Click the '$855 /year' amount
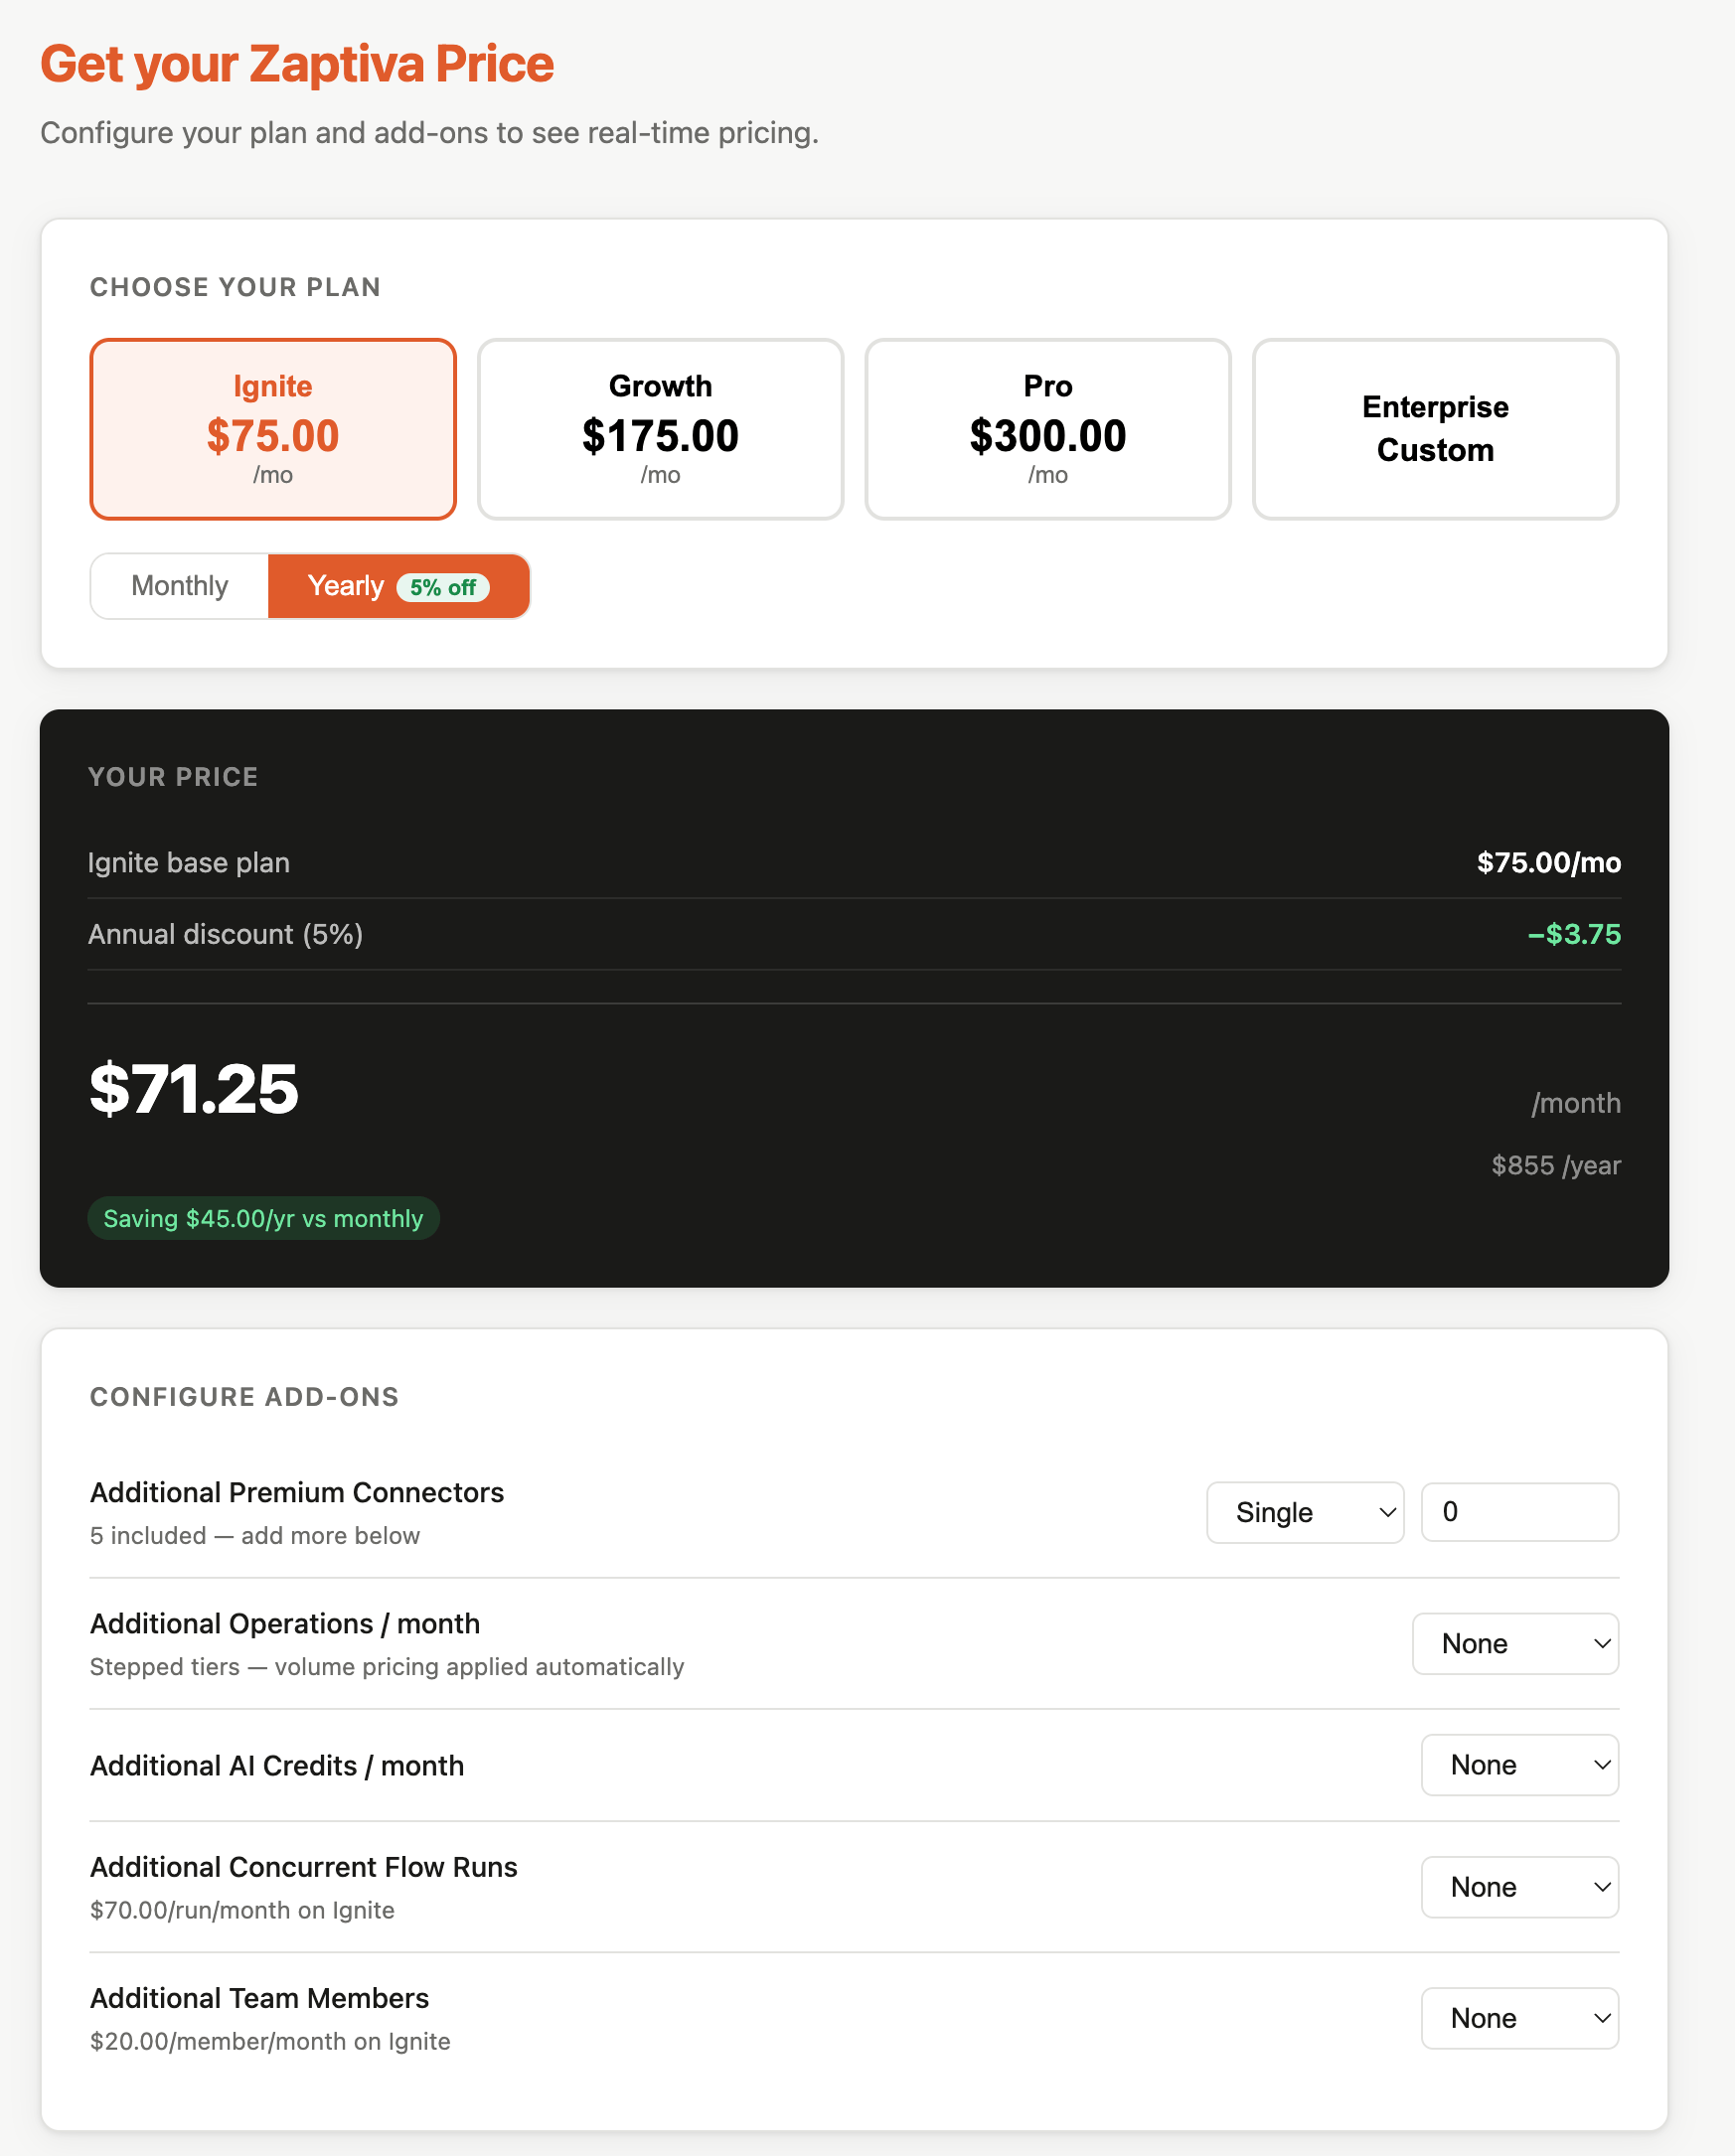Image resolution: width=1735 pixels, height=2156 pixels. click(x=1555, y=1165)
